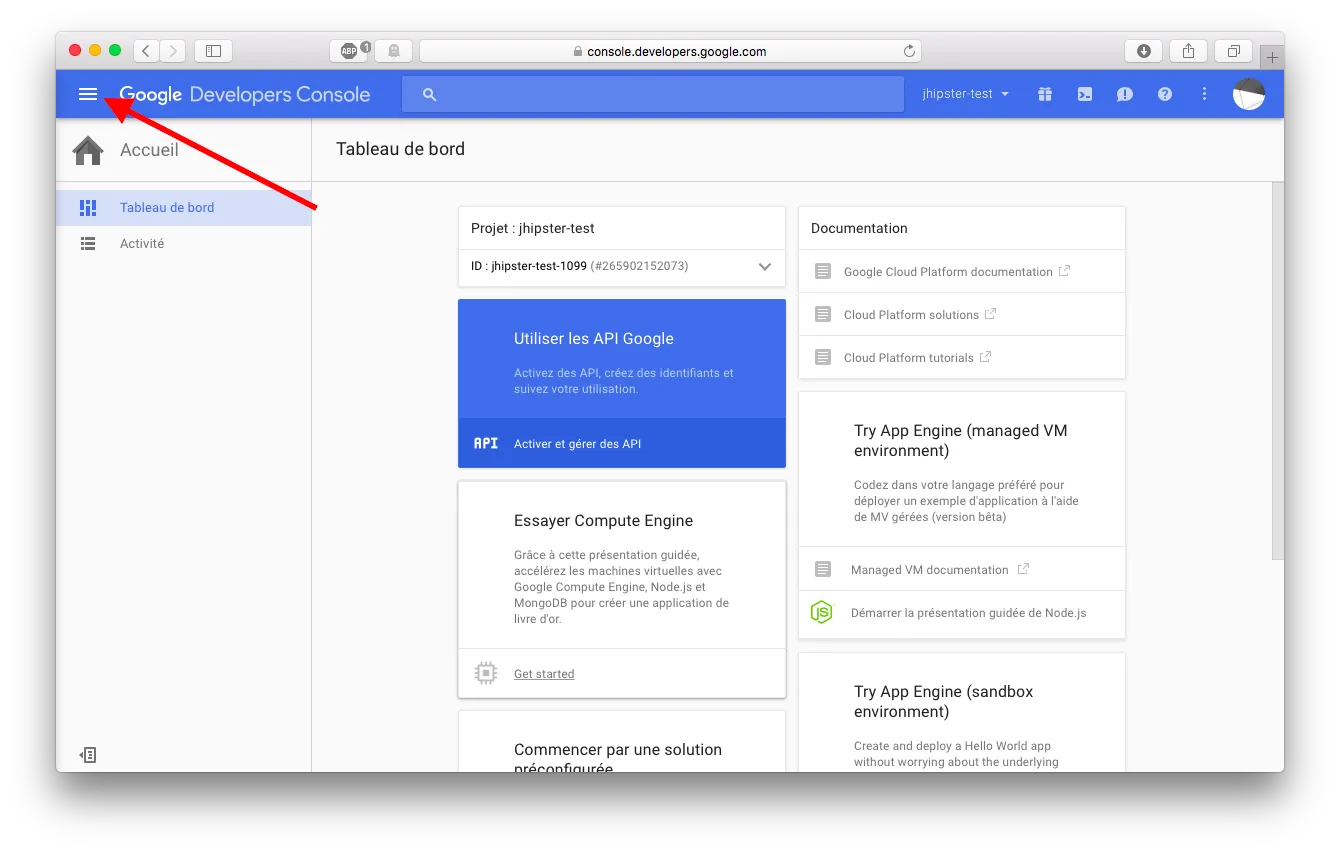Collapse the sidebar navigation panel

coord(88,755)
